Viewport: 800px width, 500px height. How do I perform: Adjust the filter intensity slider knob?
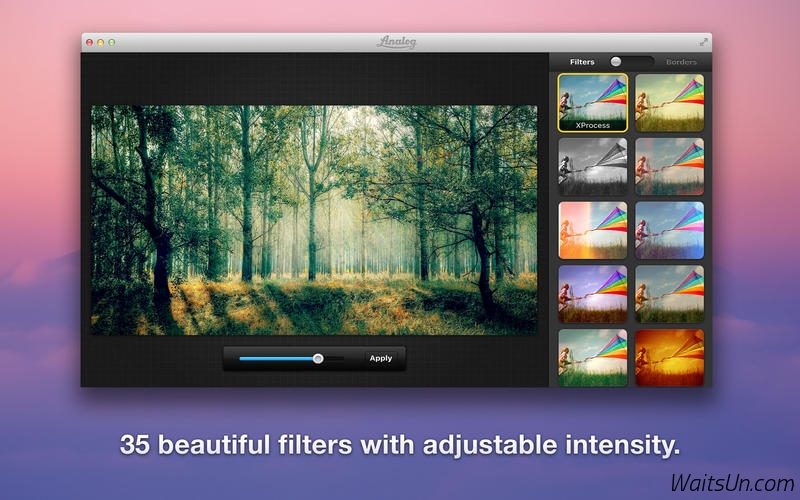[318, 359]
